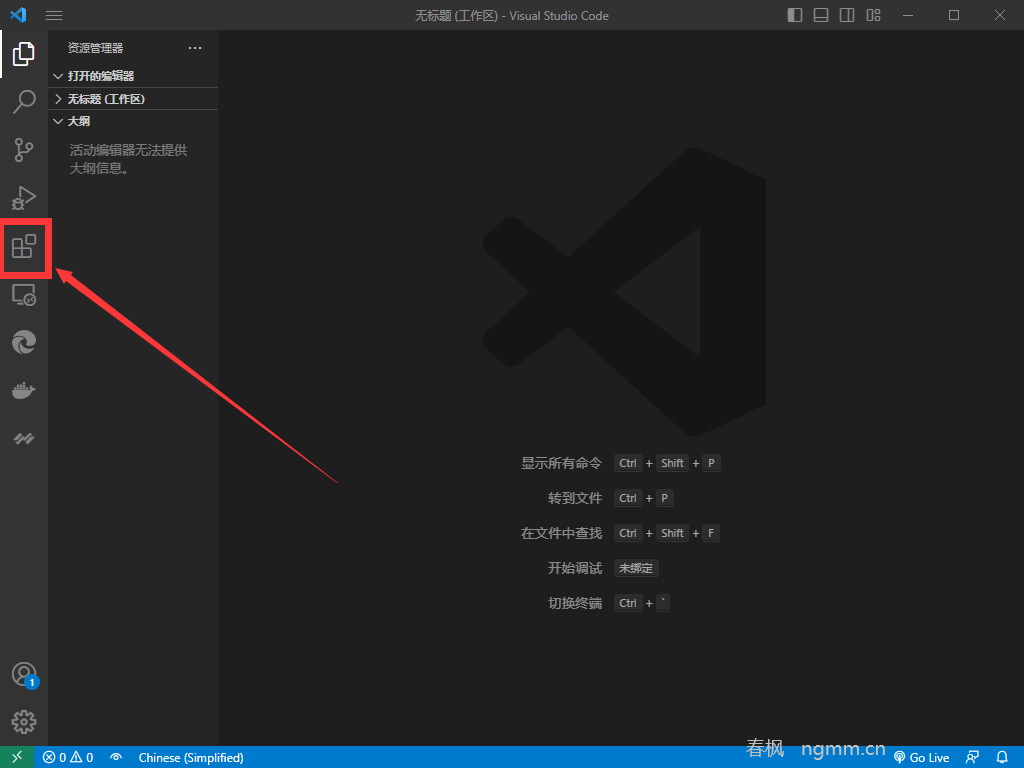Toggle the secondary side bar layout button
Viewport: 1024px width, 768px height.
pos(847,15)
